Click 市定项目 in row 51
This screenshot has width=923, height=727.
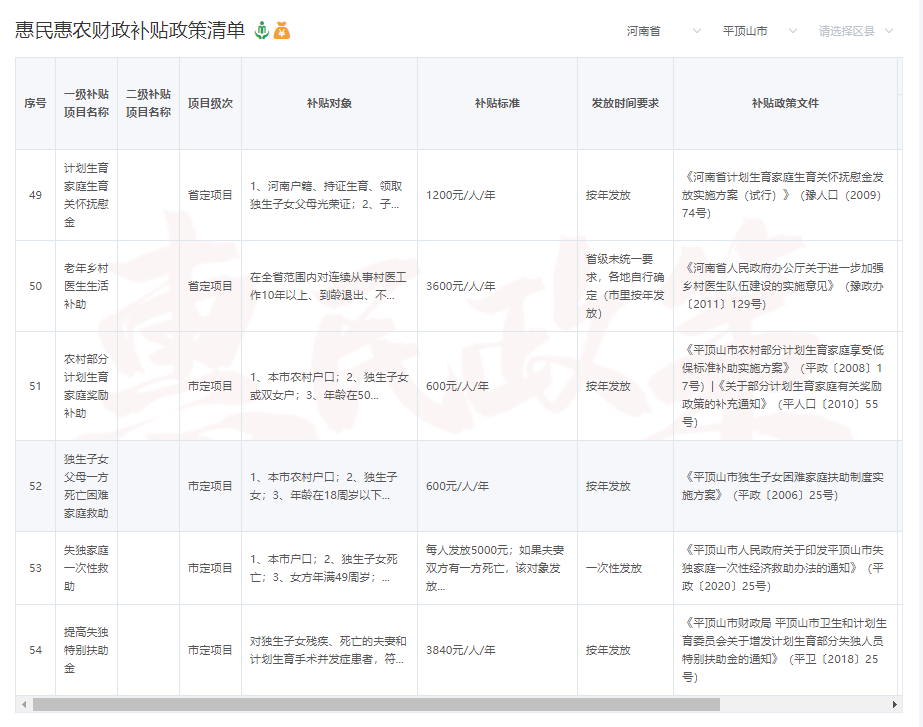point(210,386)
